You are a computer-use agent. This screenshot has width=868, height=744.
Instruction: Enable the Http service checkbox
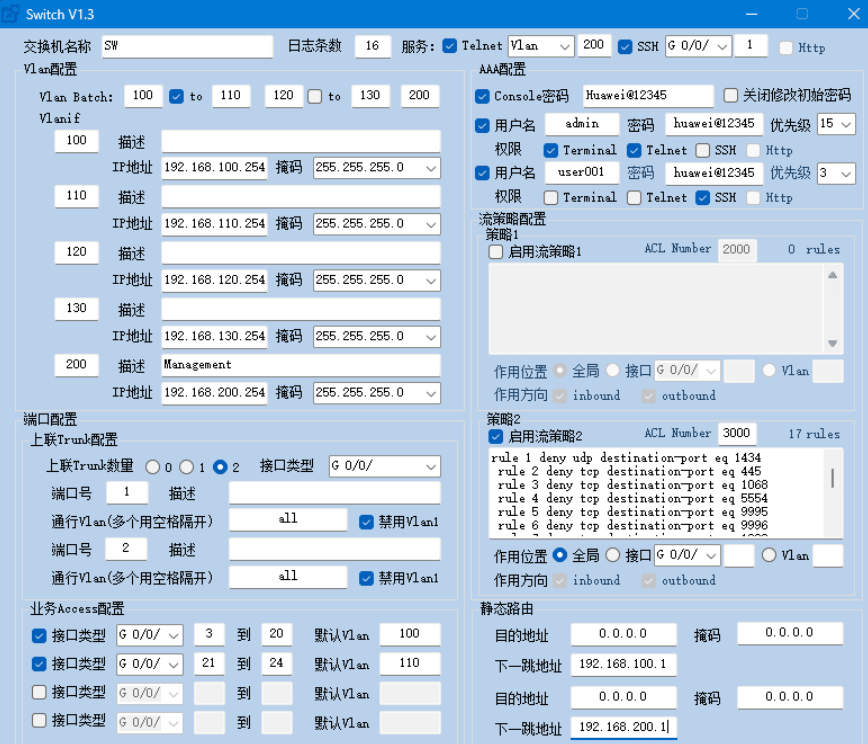(x=786, y=47)
